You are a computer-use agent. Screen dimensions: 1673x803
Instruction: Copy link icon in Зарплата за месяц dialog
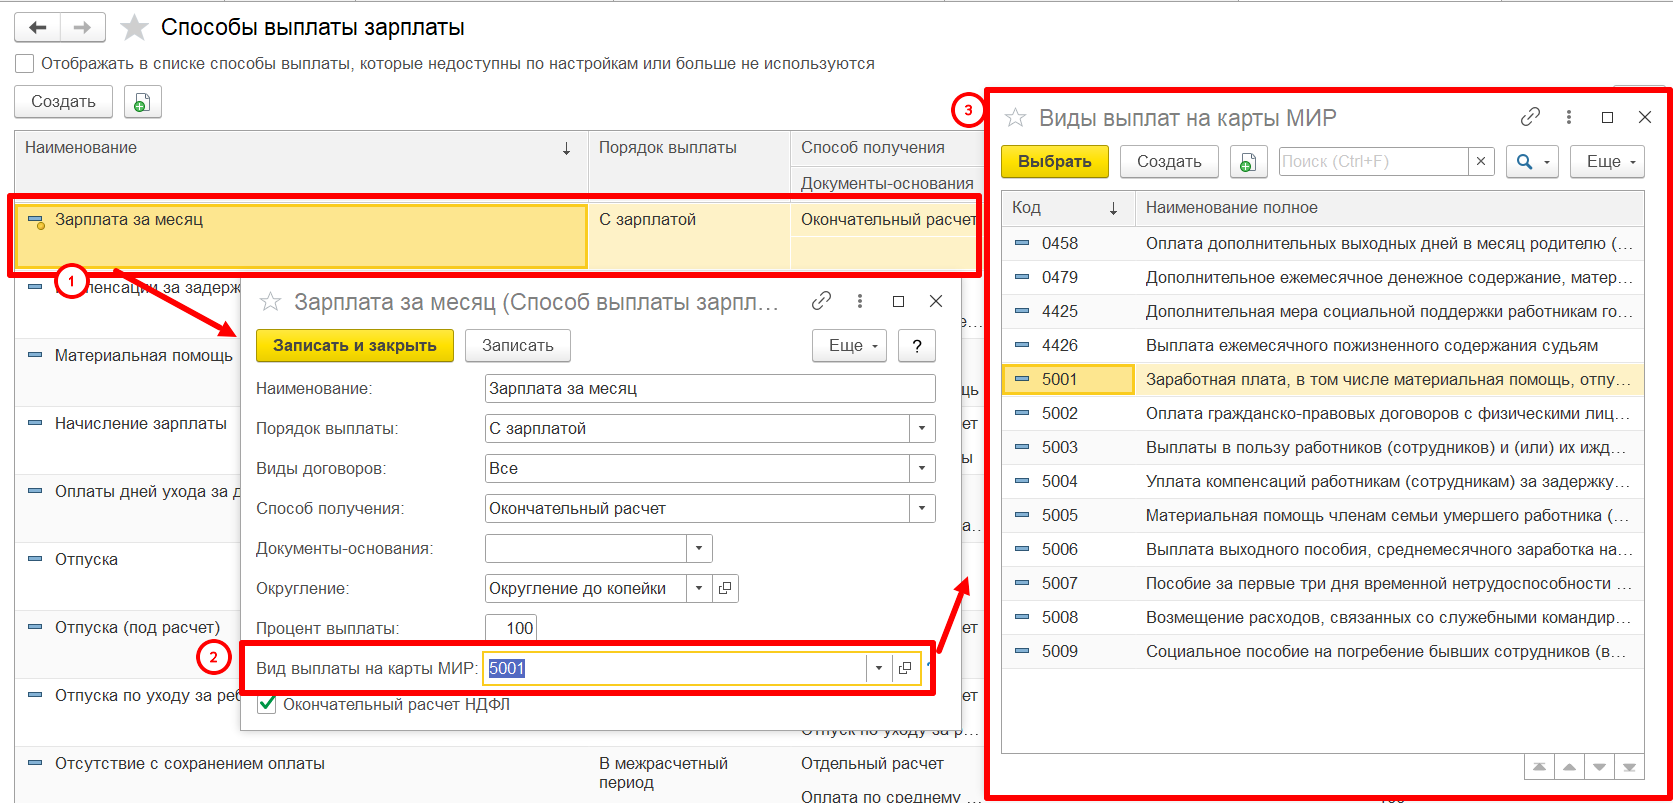[821, 301]
